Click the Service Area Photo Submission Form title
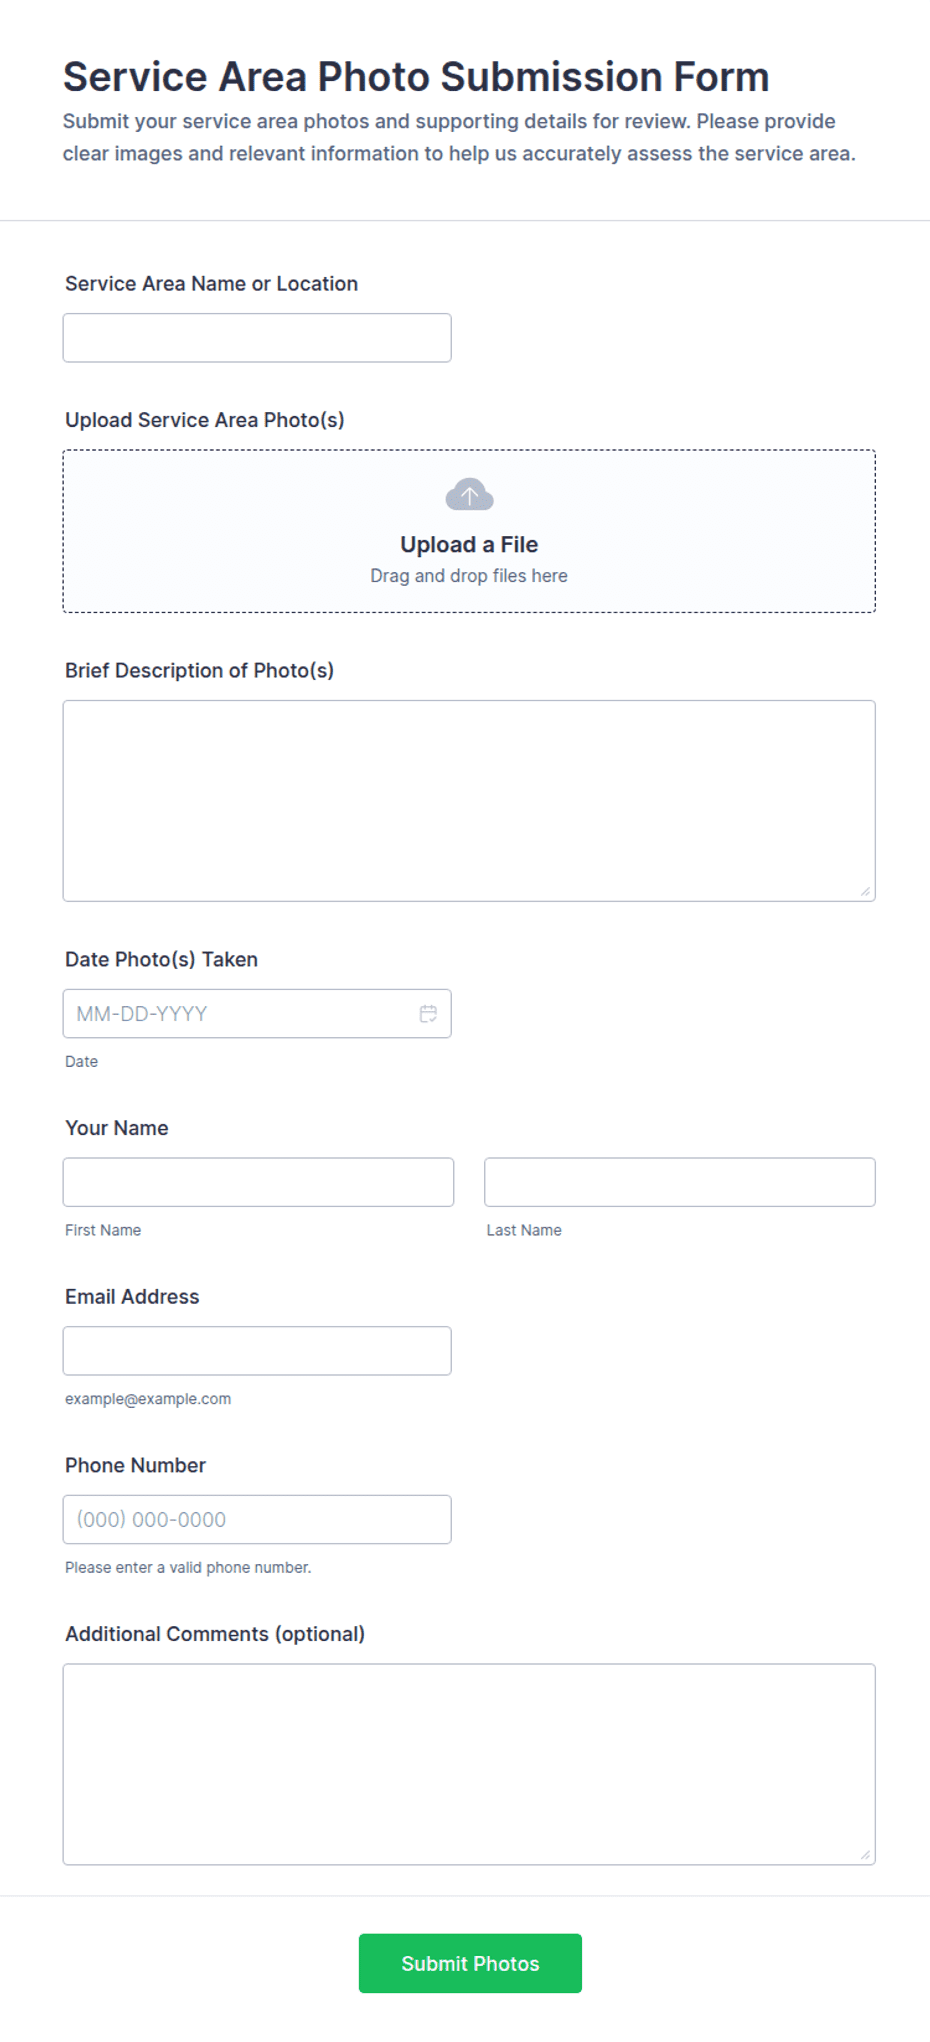 coord(416,77)
